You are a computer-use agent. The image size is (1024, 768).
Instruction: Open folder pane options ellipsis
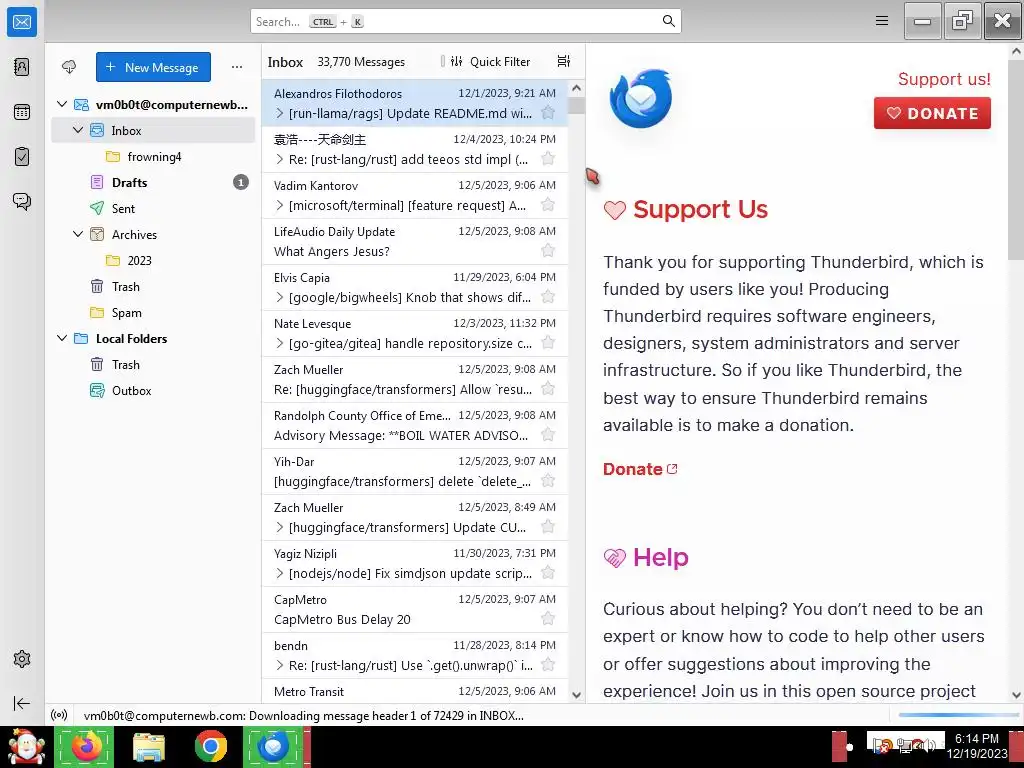tap(237, 67)
